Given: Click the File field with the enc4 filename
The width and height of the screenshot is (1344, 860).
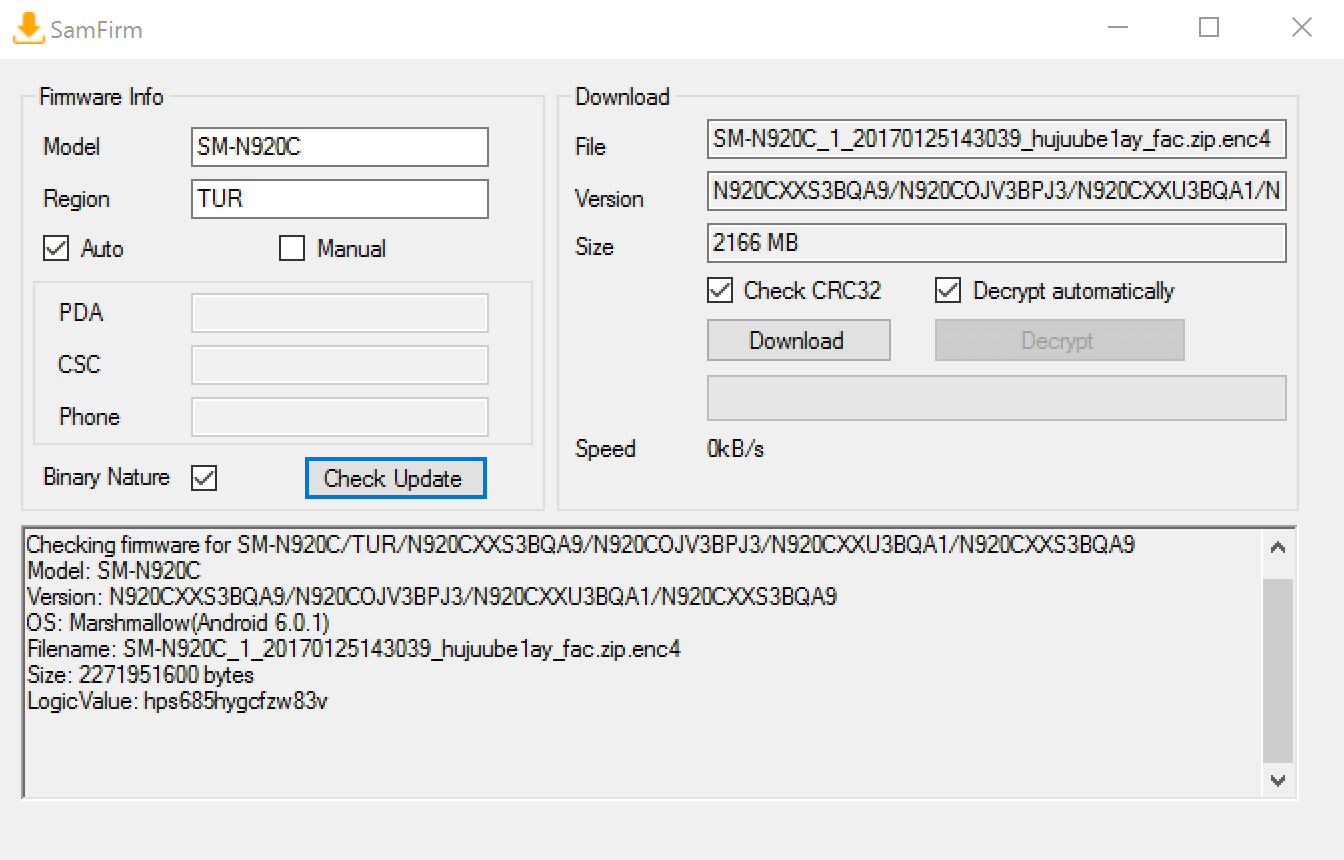Looking at the screenshot, I should [x=996, y=140].
